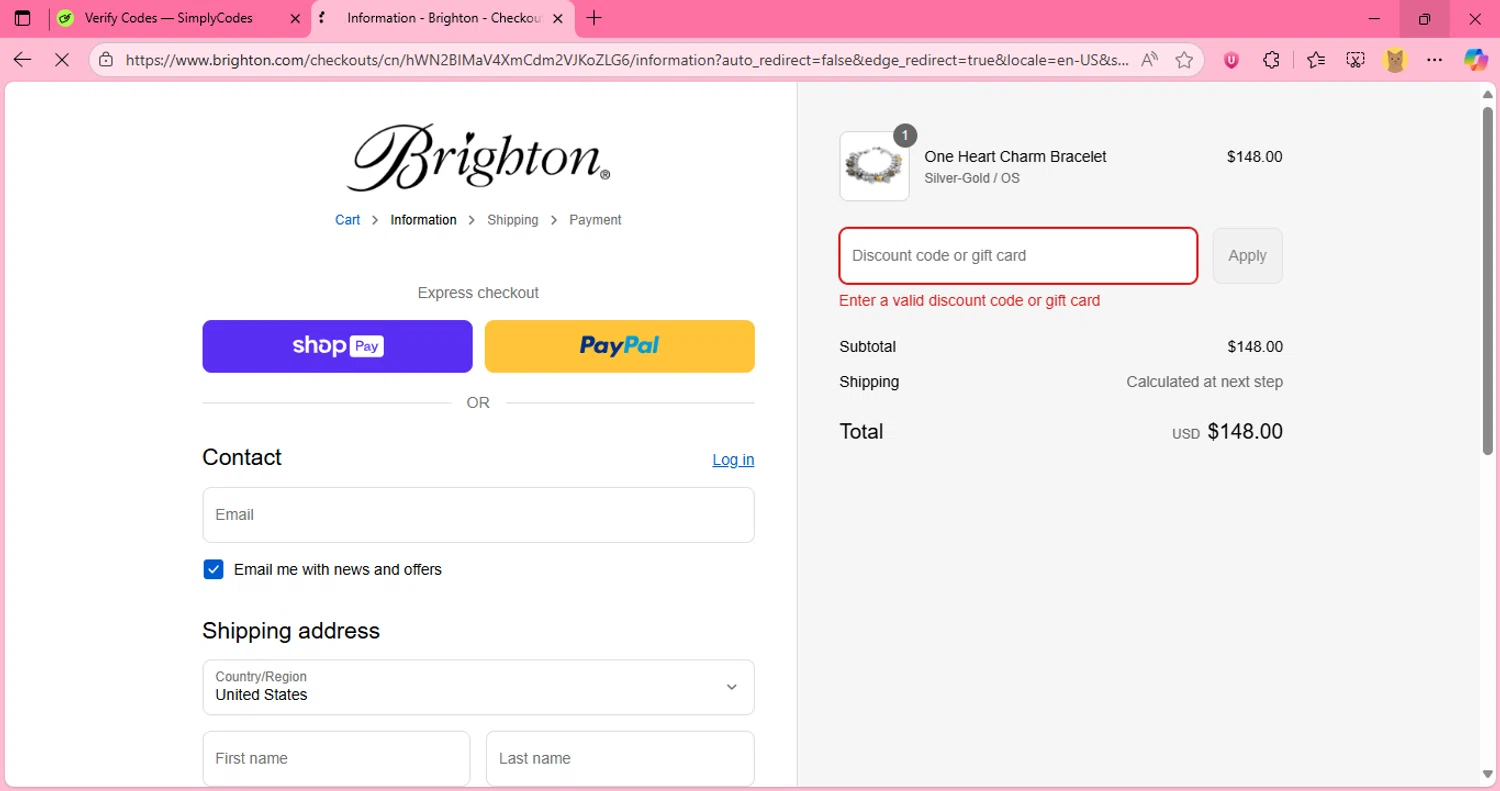Viewport: 1500px width, 791px height.
Task: Click the Express checkout heading
Action: pos(478,293)
